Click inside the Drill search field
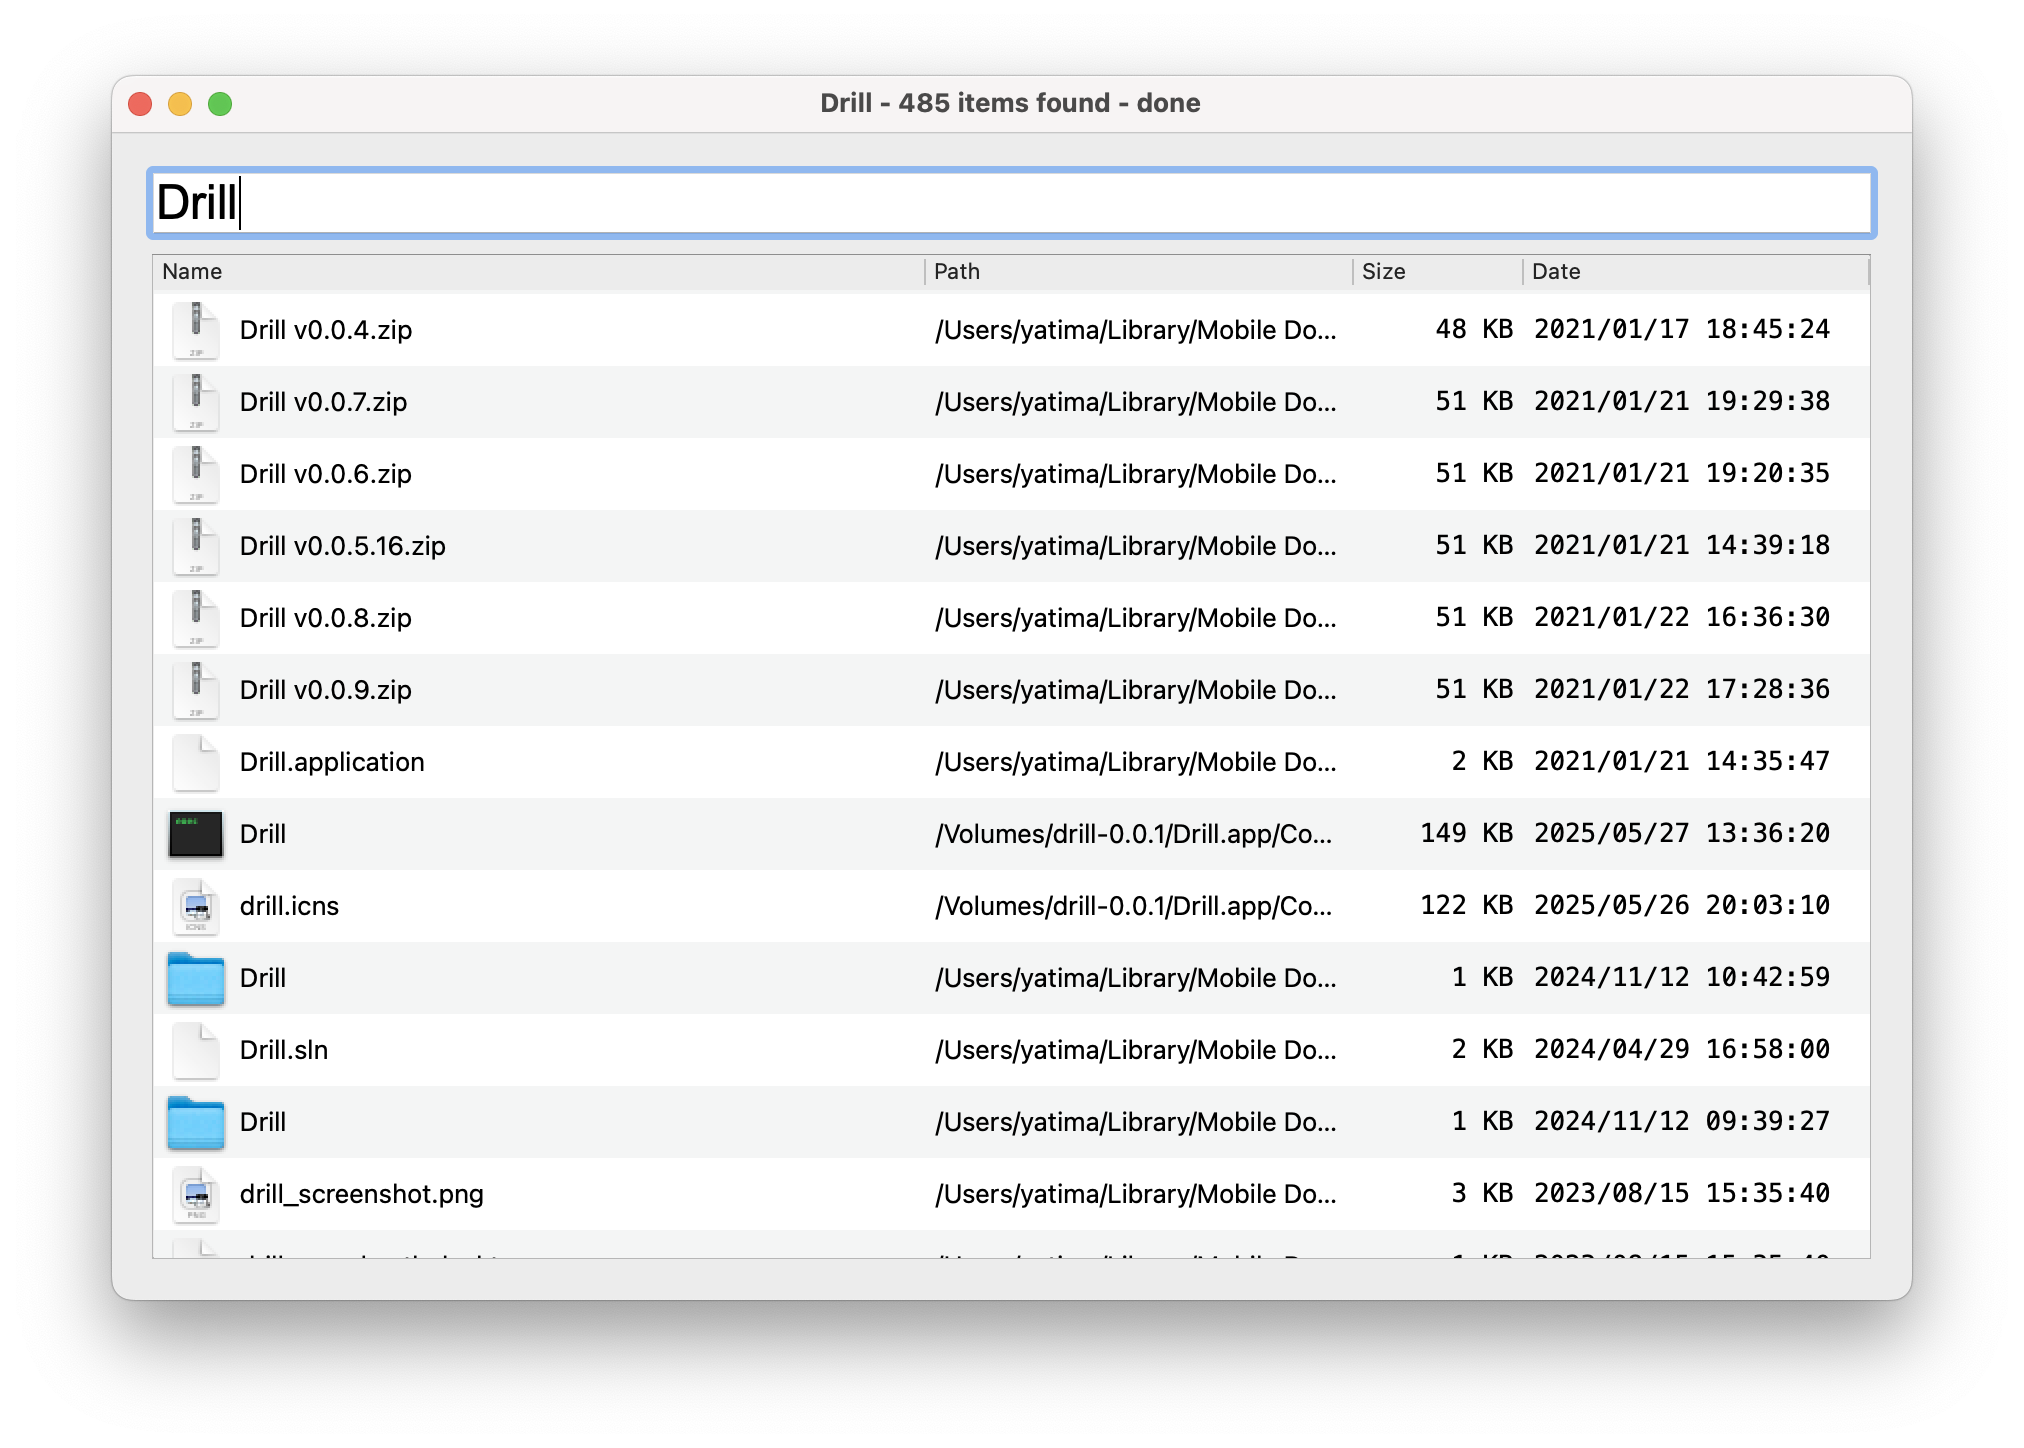This screenshot has width=2024, height=1448. click(1000, 204)
